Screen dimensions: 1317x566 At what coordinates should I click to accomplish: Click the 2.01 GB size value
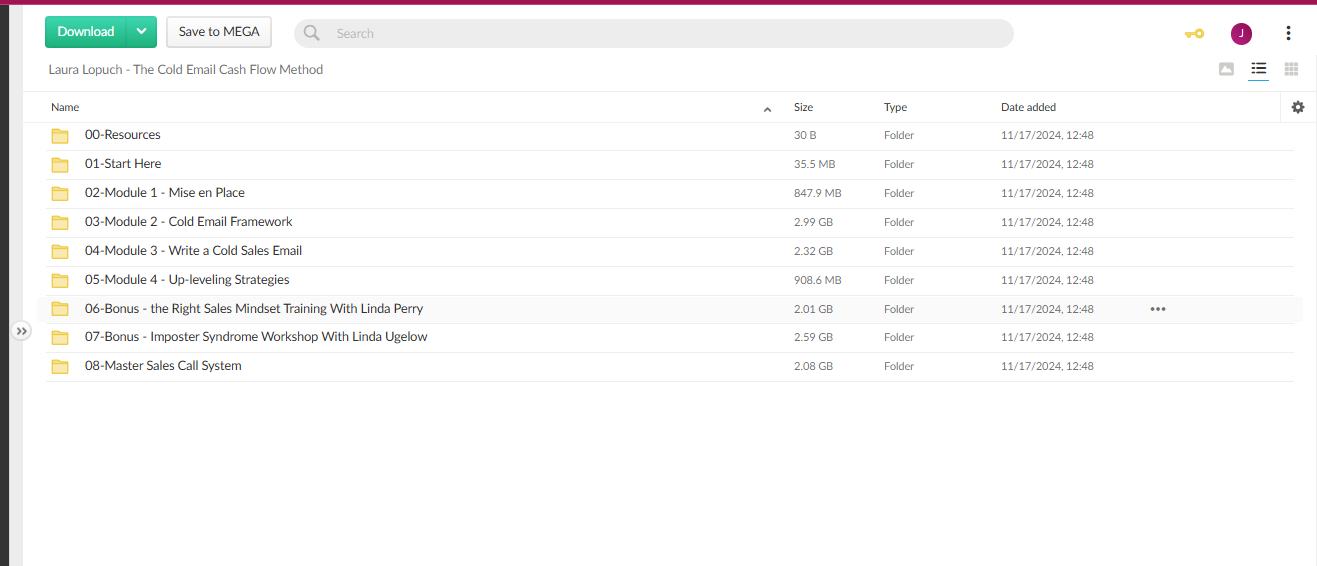point(813,309)
